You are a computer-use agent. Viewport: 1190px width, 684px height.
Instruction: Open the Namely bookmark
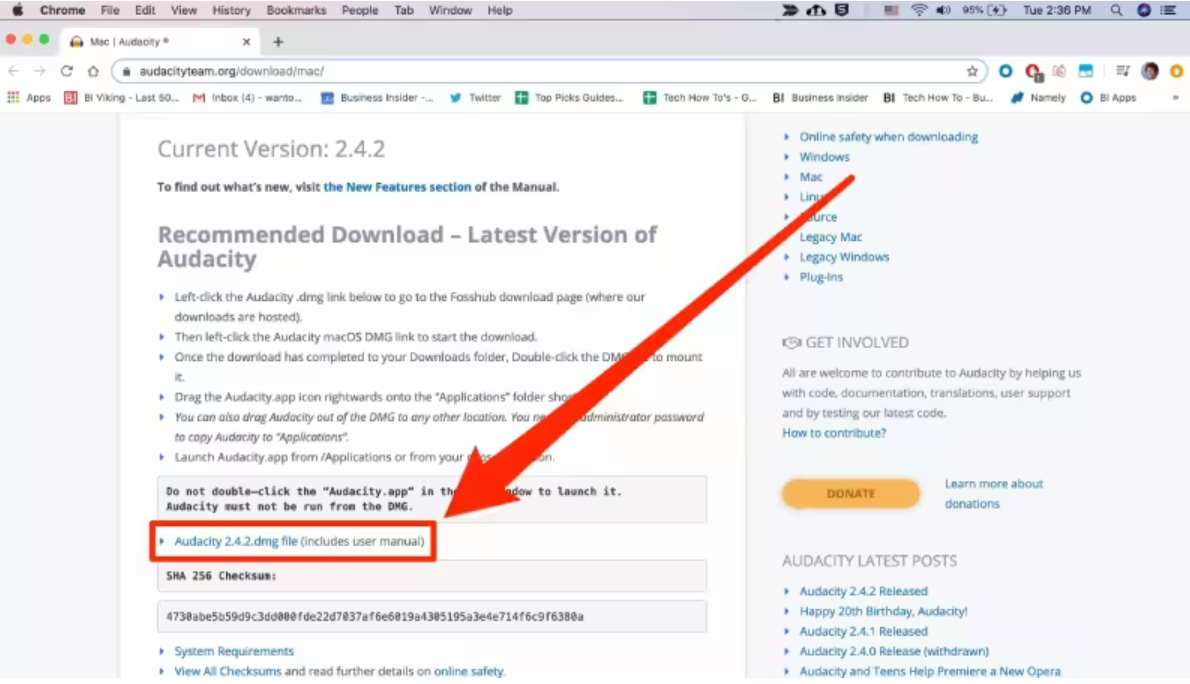tap(1038, 97)
